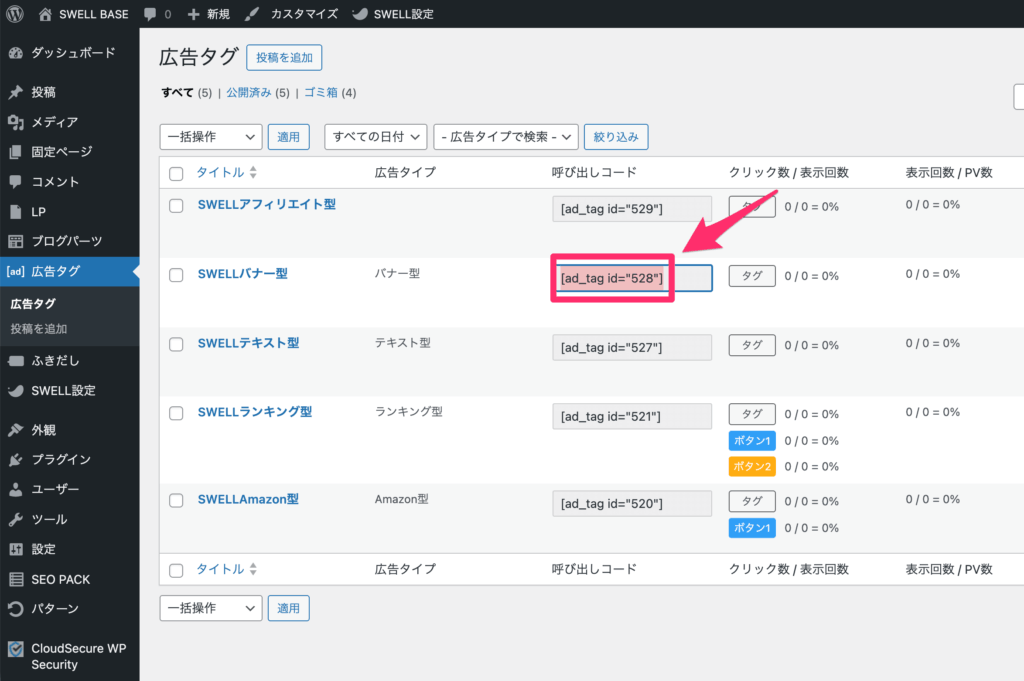The image size is (1024, 681).
Task: Click the [ad_tag id="527"] shortcode field
Action: pos(631,347)
